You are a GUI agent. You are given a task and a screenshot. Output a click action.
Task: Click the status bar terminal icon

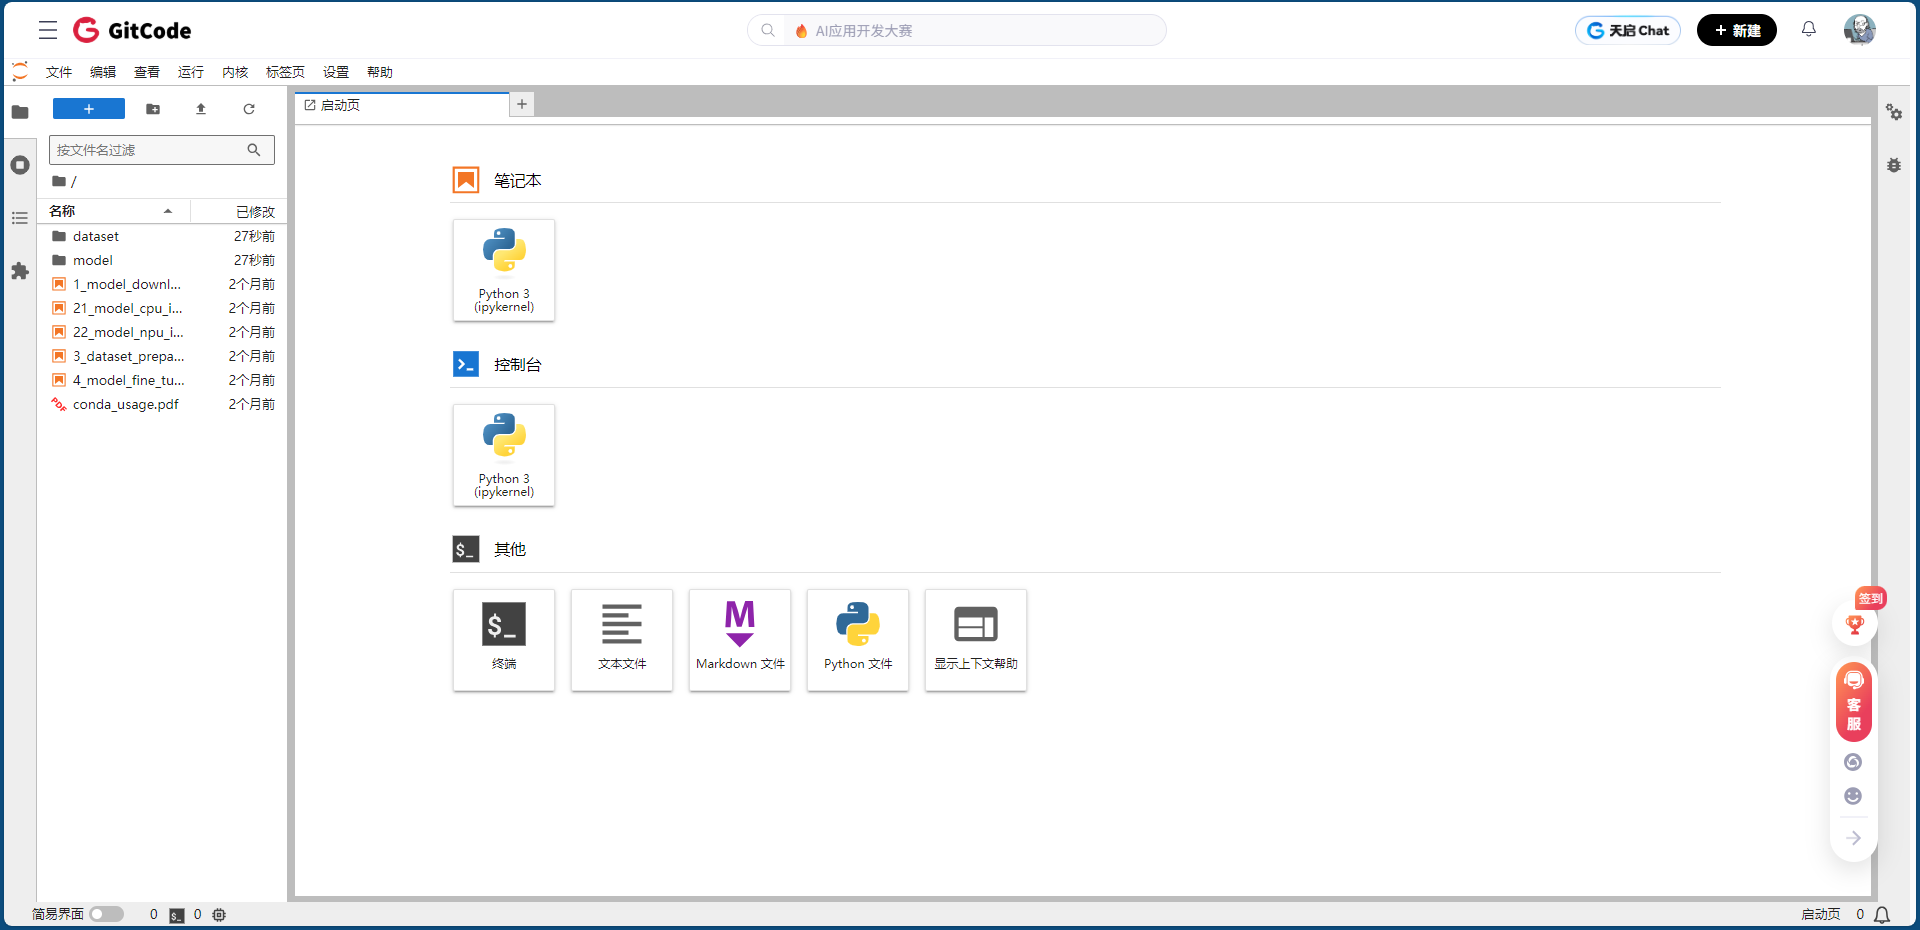pos(177,915)
